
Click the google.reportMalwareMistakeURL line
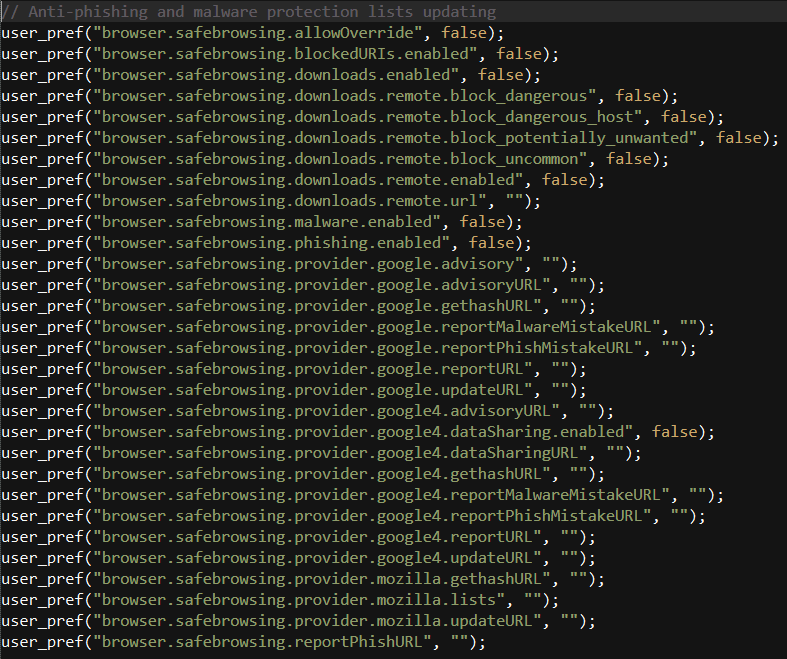358,327
